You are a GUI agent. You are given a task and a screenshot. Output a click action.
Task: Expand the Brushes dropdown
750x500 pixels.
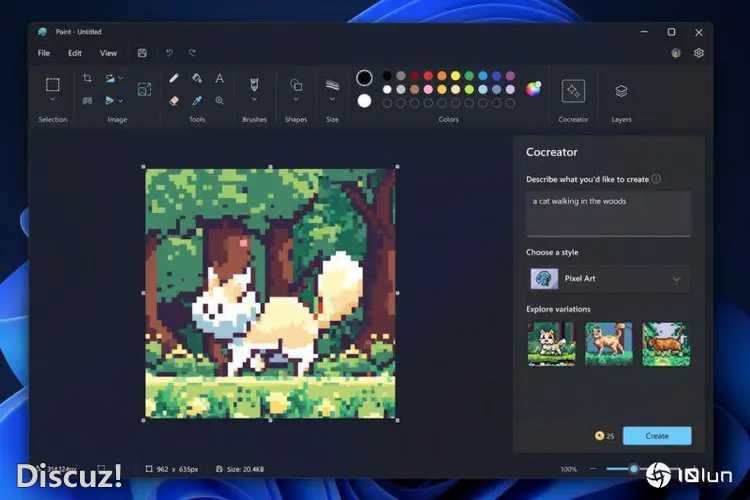(254, 100)
